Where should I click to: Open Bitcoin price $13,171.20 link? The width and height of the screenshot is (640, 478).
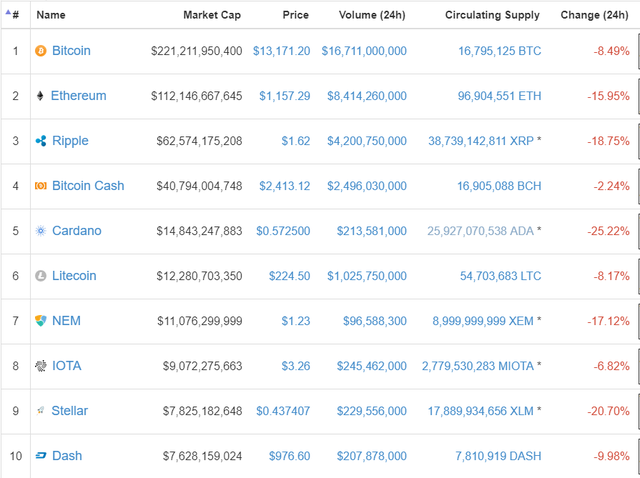281,51
